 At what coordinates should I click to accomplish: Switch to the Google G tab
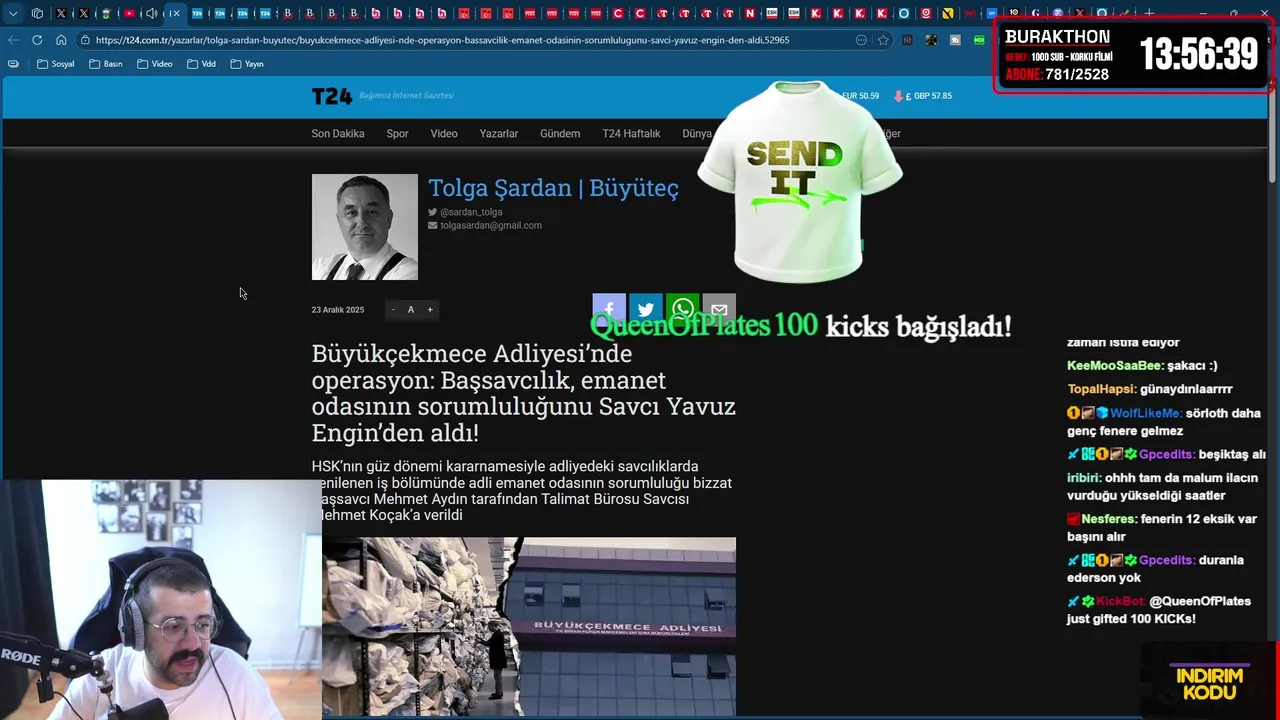[1035, 13]
